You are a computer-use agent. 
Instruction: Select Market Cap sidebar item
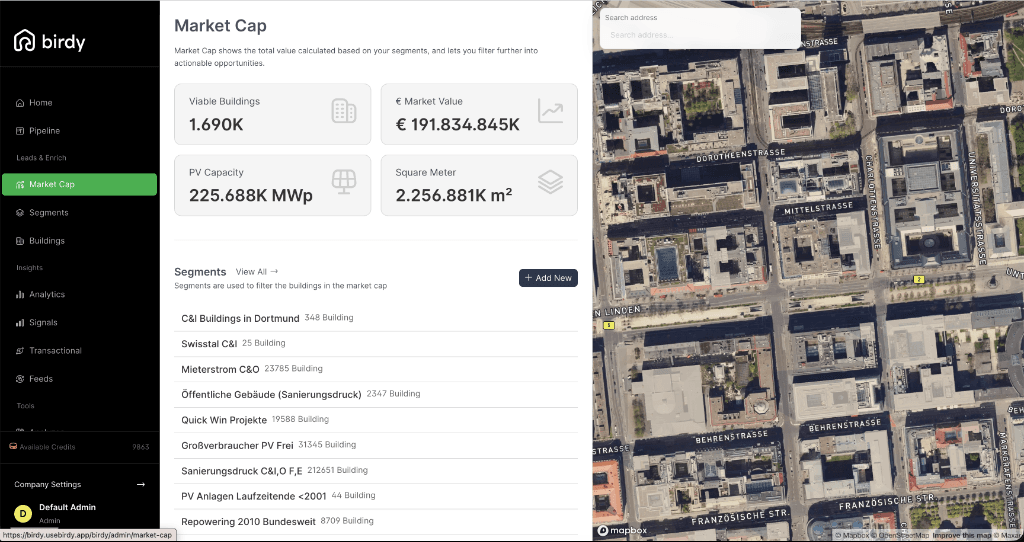(x=79, y=184)
